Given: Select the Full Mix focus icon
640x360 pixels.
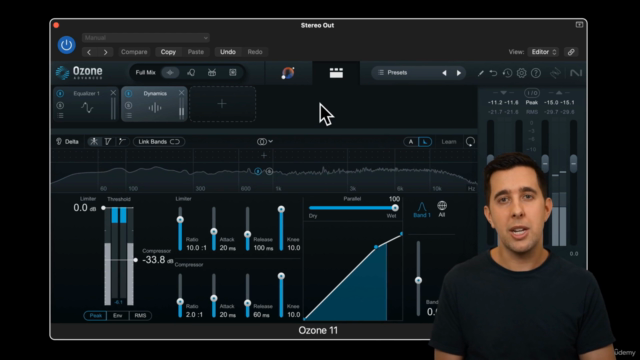Looking at the screenshot, I should pyautogui.click(x=170, y=73).
